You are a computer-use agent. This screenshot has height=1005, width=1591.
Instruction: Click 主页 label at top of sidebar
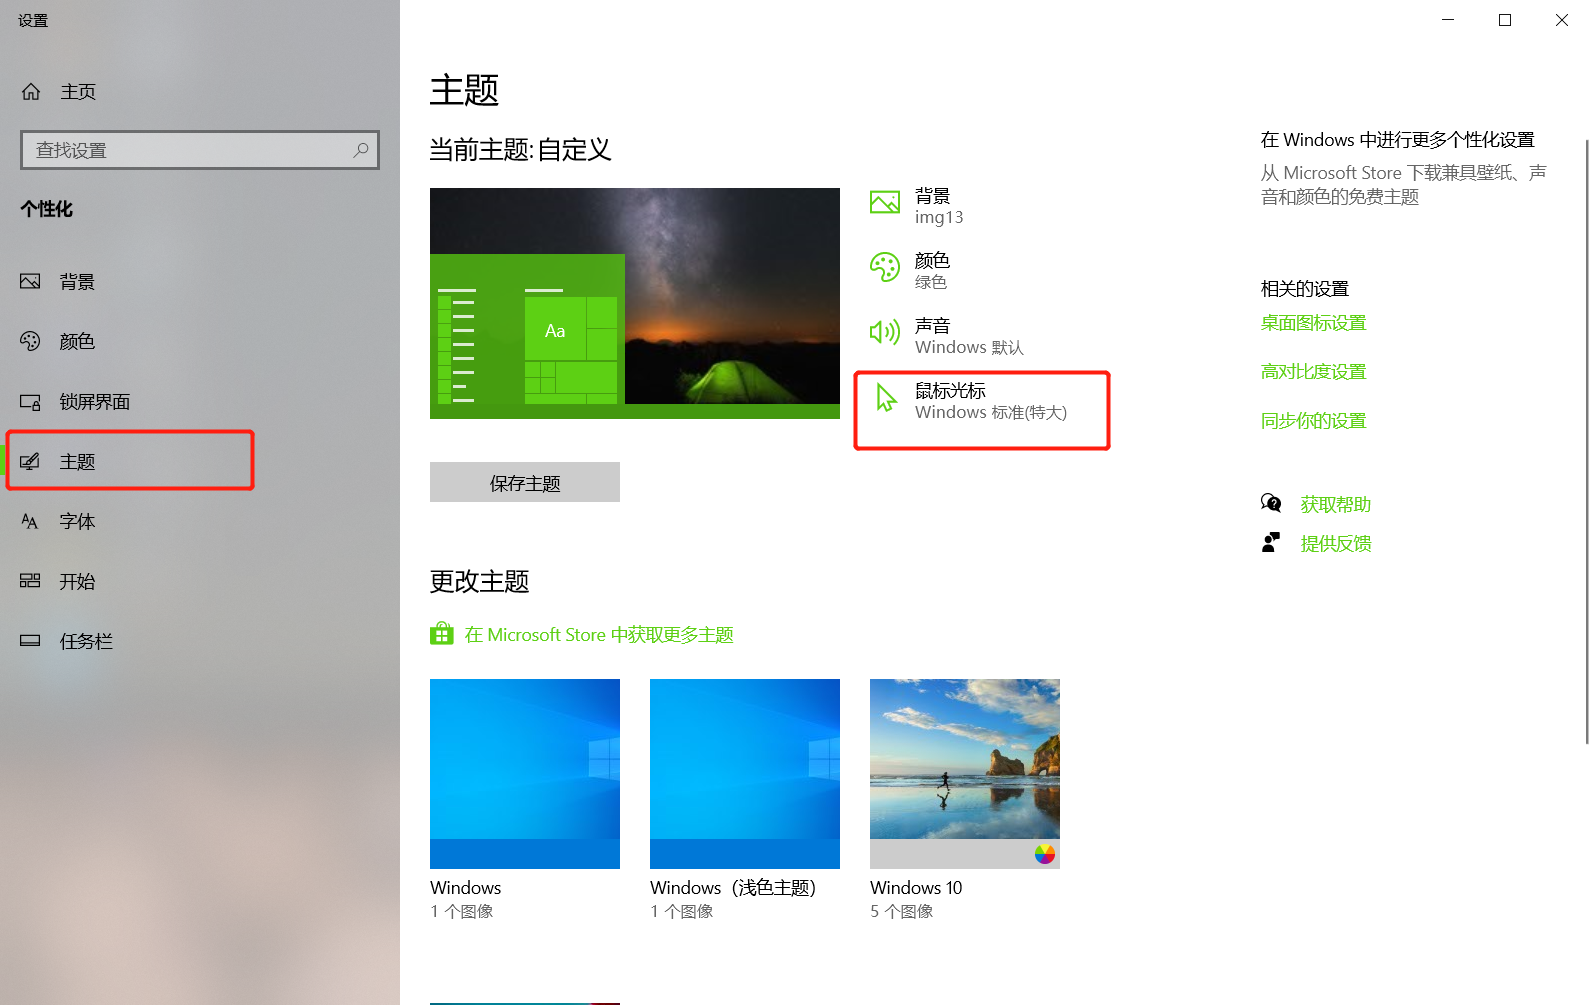[x=78, y=92]
